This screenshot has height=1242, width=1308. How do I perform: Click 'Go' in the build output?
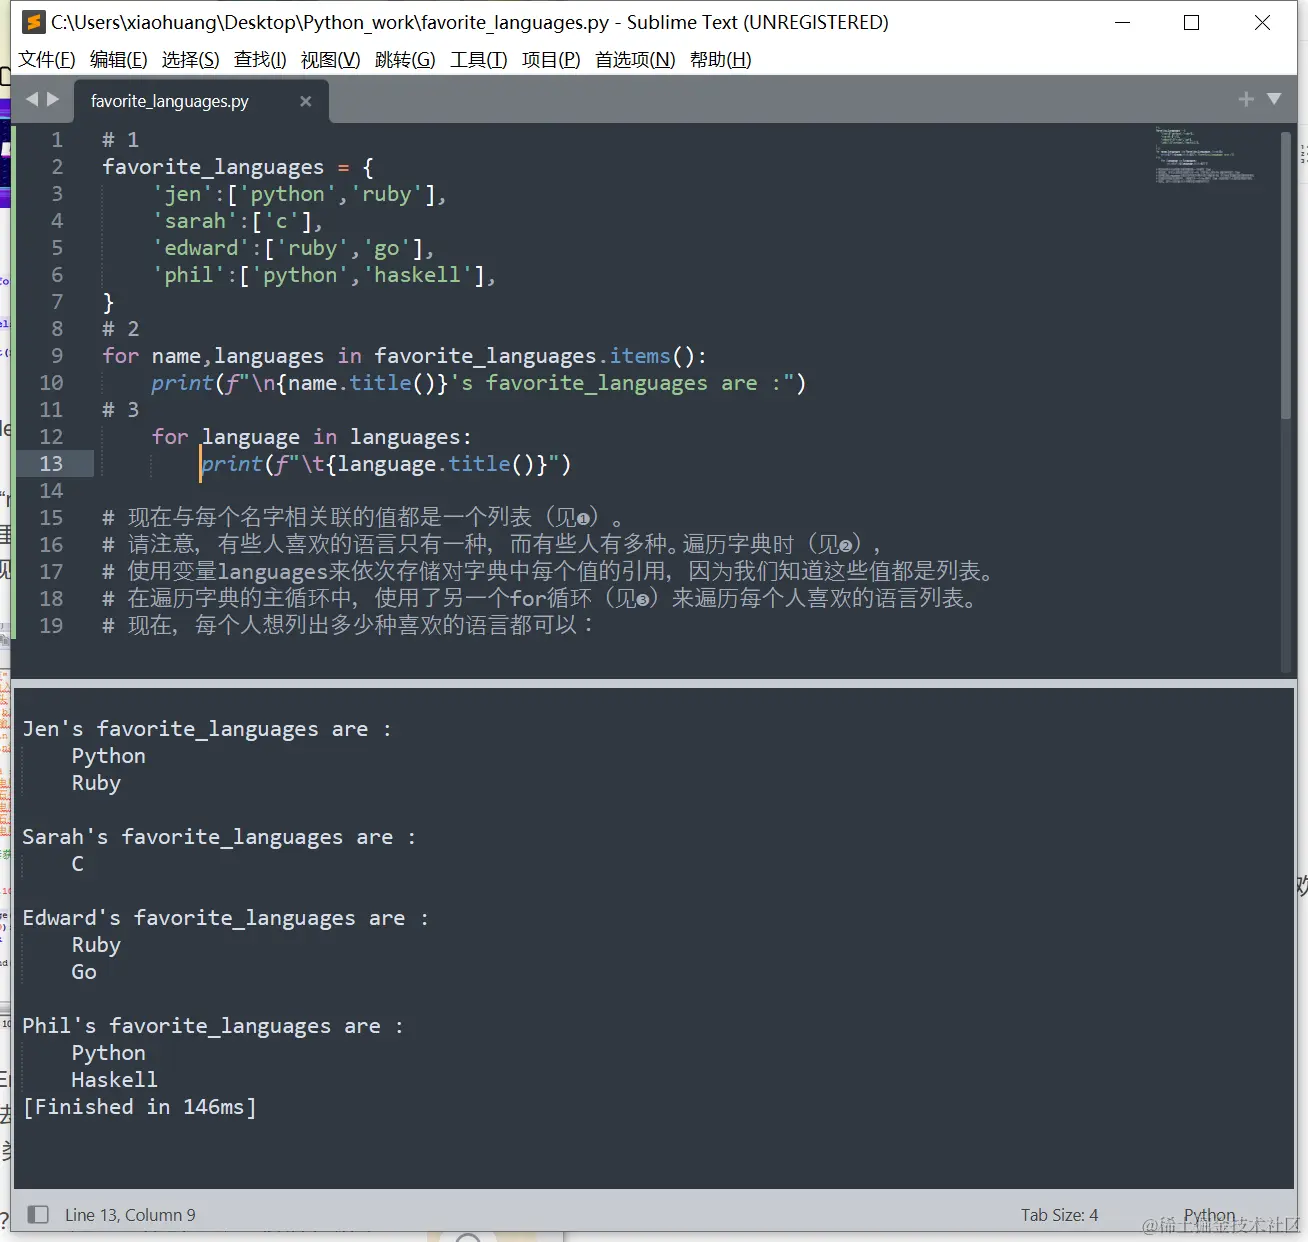pyautogui.click(x=84, y=972)
